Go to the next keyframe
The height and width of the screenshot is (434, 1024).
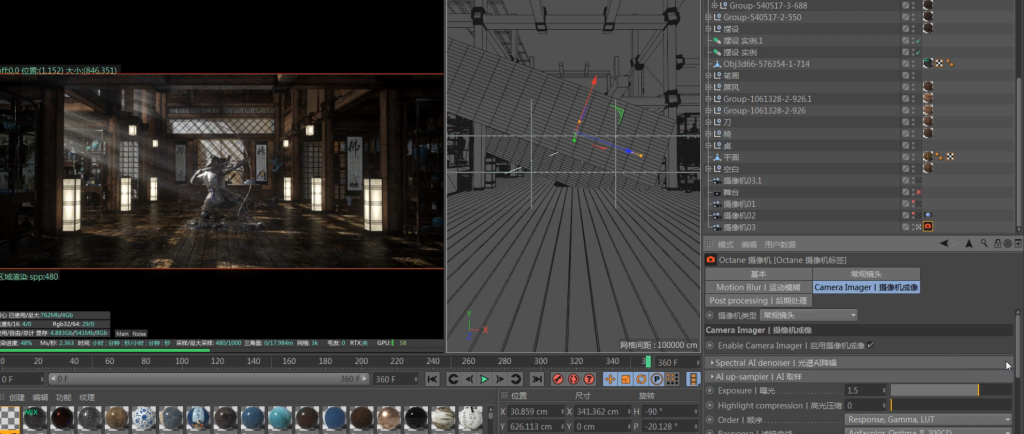515,379
